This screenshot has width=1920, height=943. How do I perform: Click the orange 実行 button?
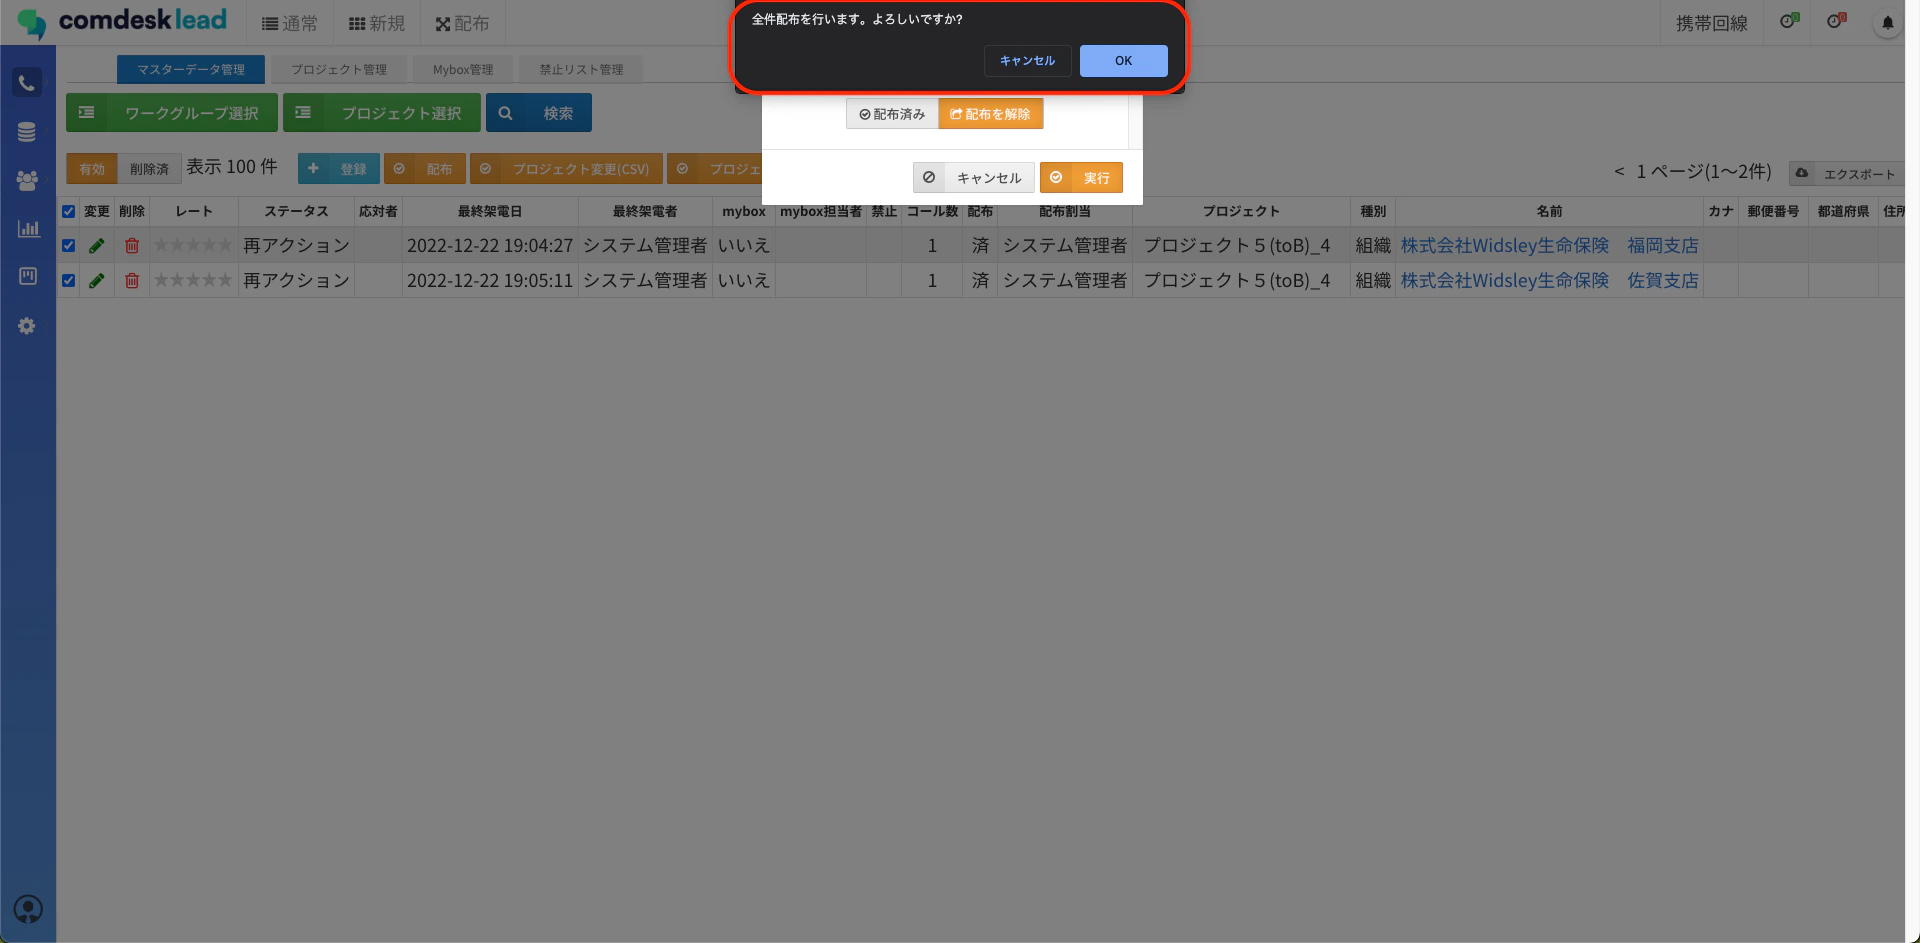(x=1081, y=177)
